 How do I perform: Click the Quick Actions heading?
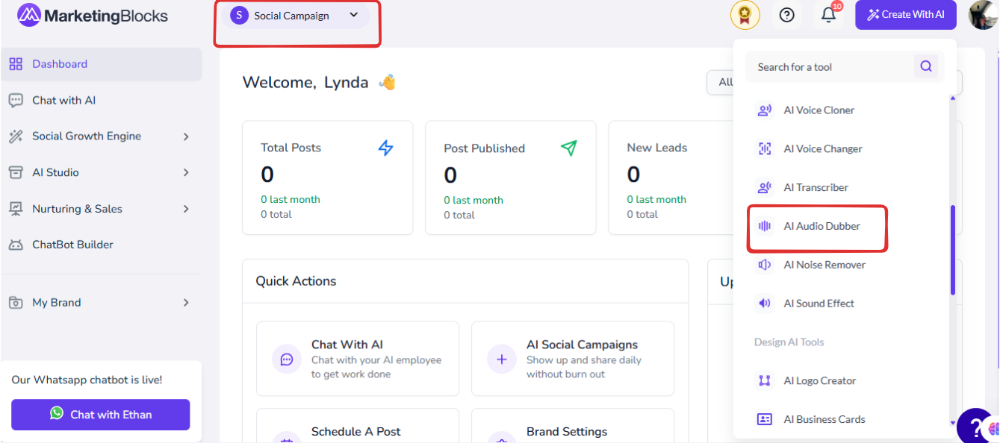pos(296,281)
